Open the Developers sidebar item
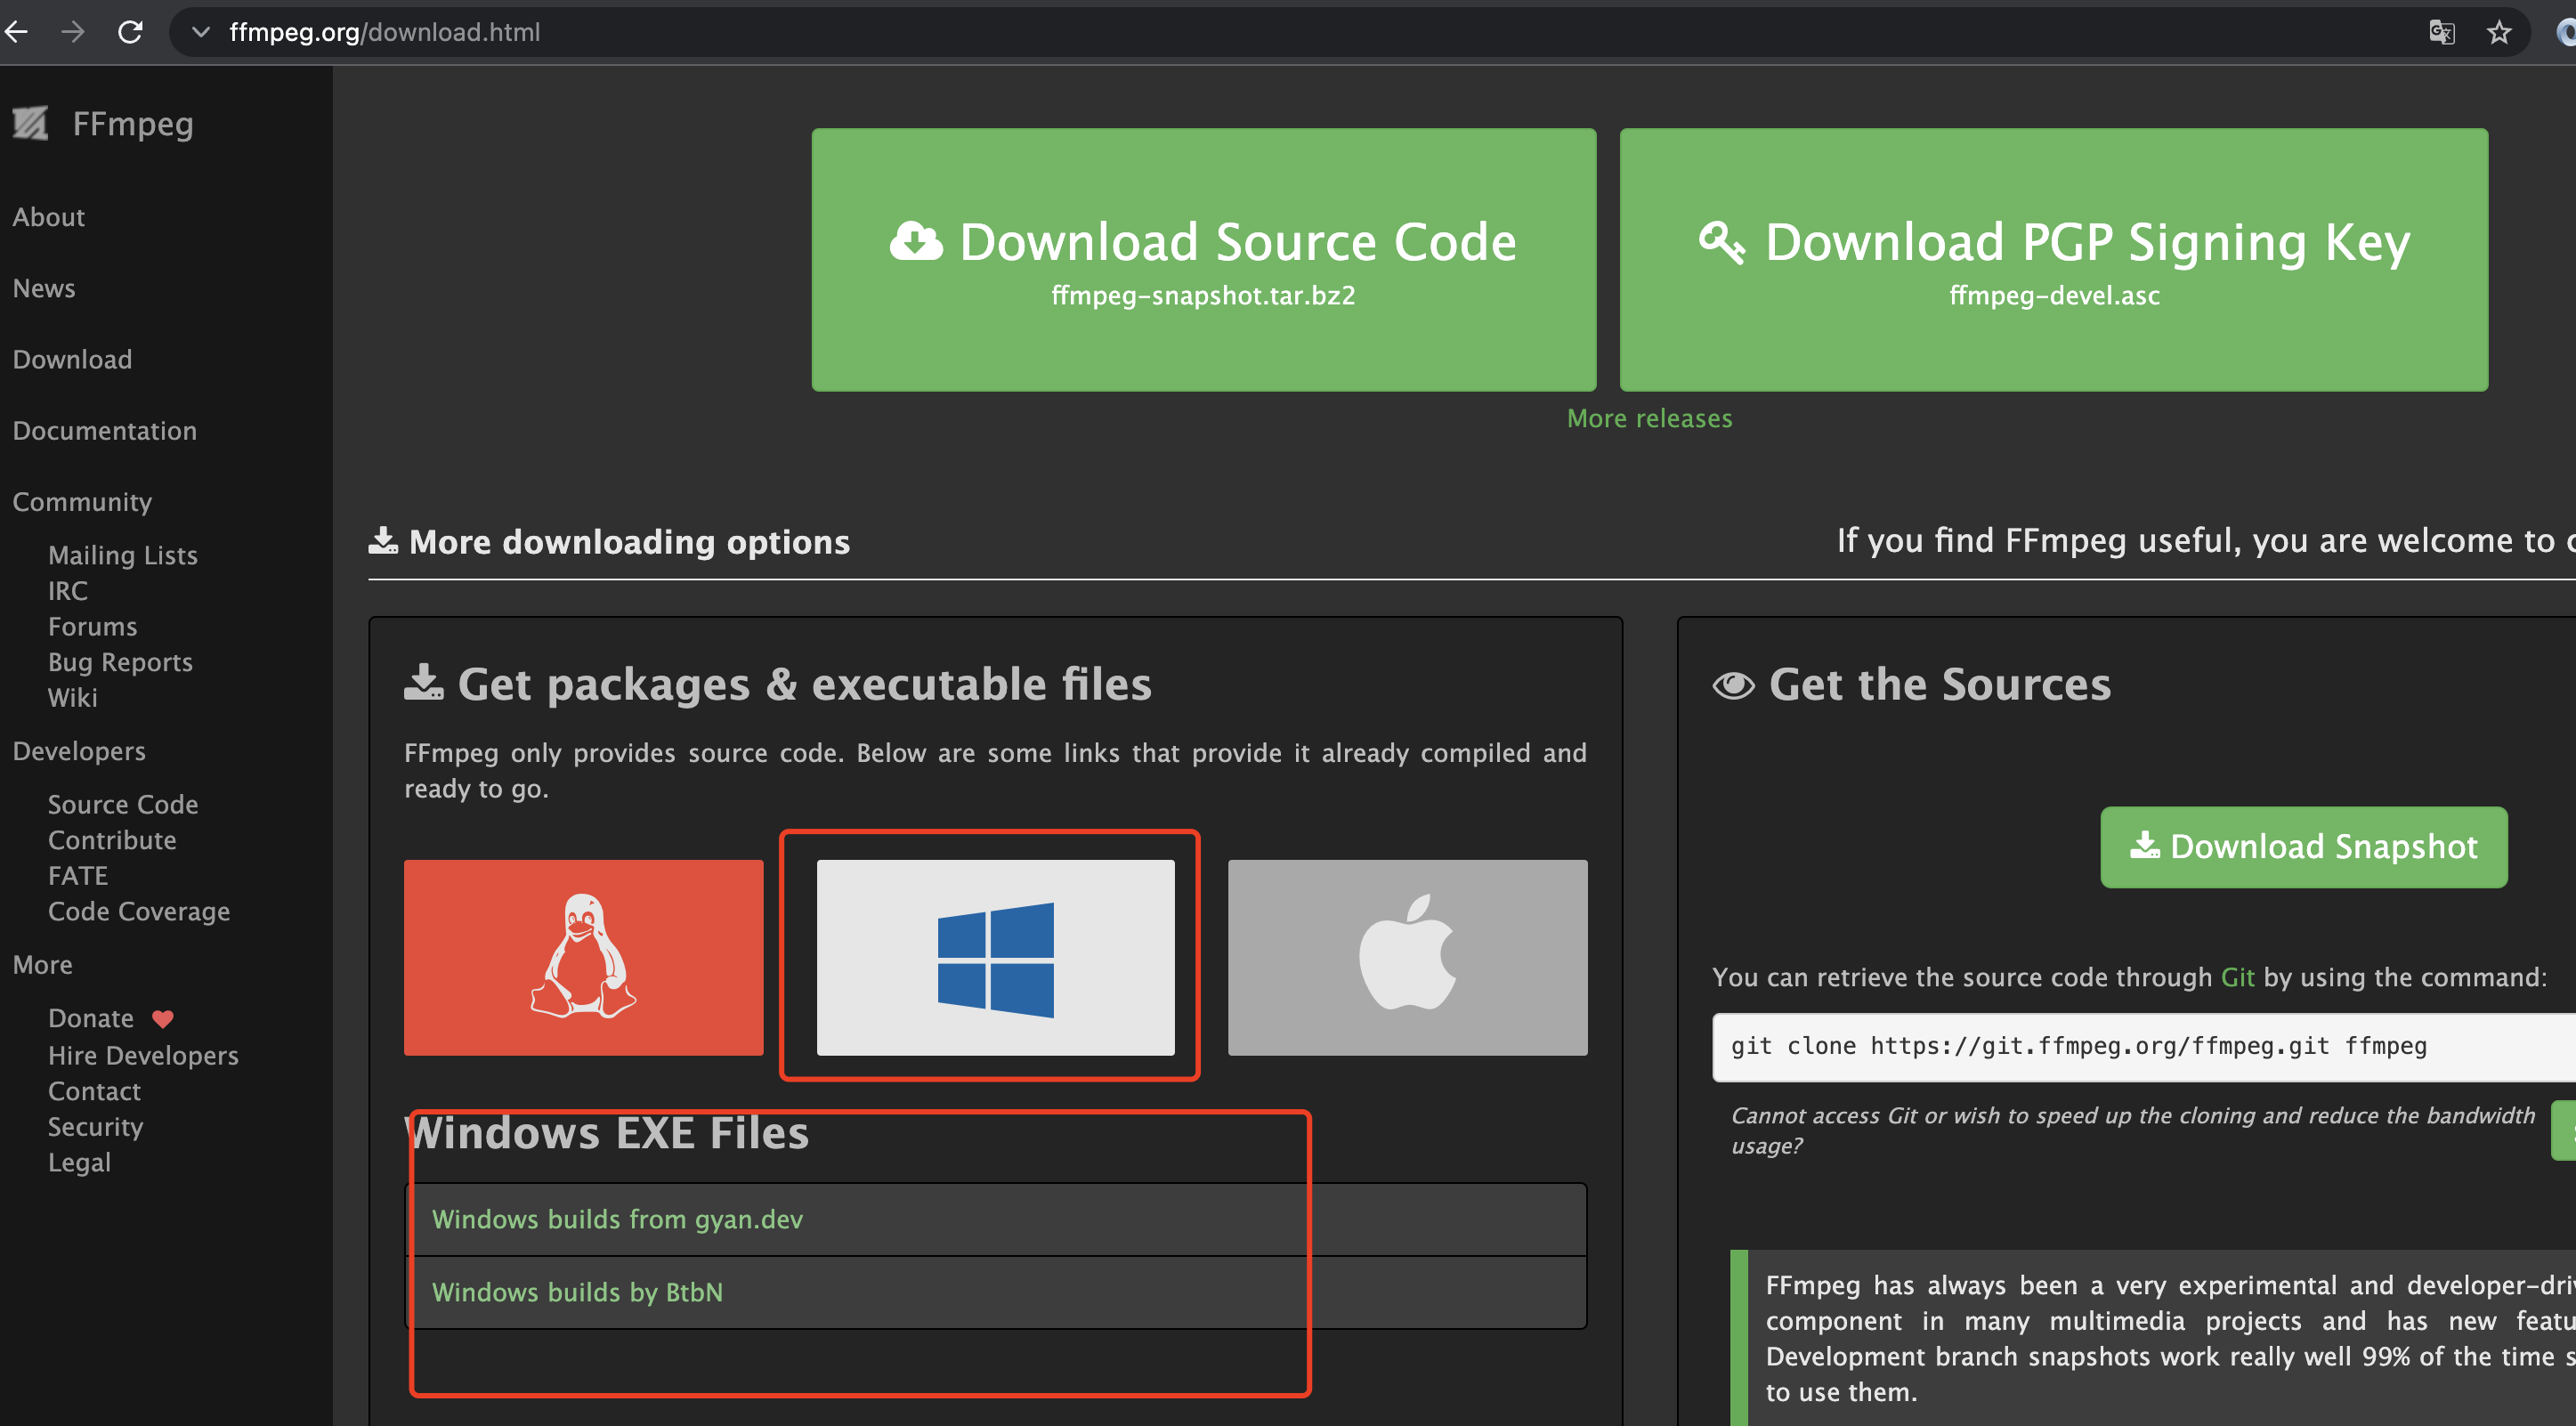2576x1426 pixels. coord(79,751)
